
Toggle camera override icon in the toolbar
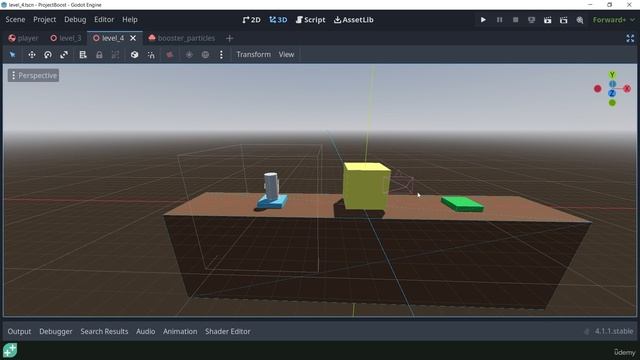[170, 55]
